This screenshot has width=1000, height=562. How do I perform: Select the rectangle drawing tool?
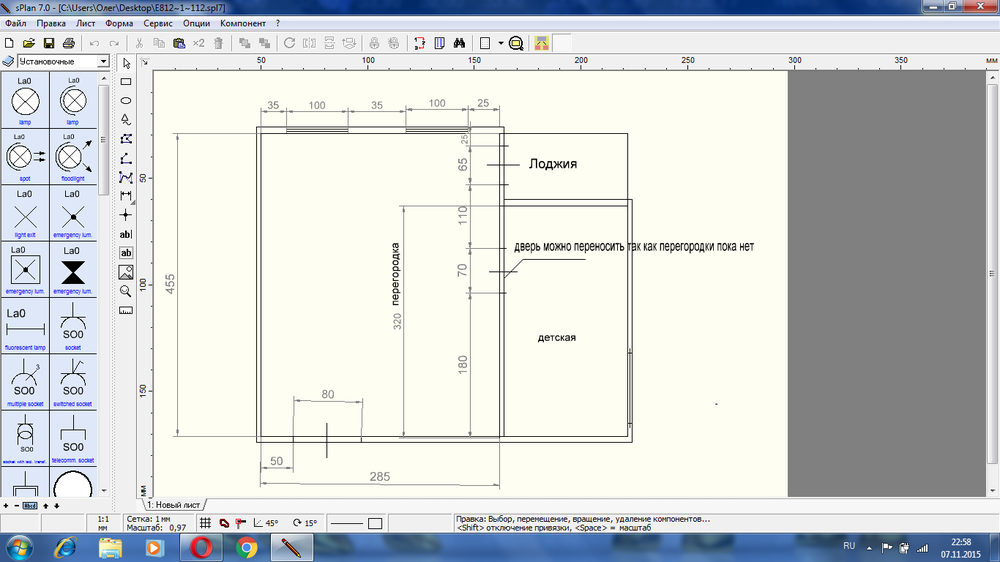126,82
